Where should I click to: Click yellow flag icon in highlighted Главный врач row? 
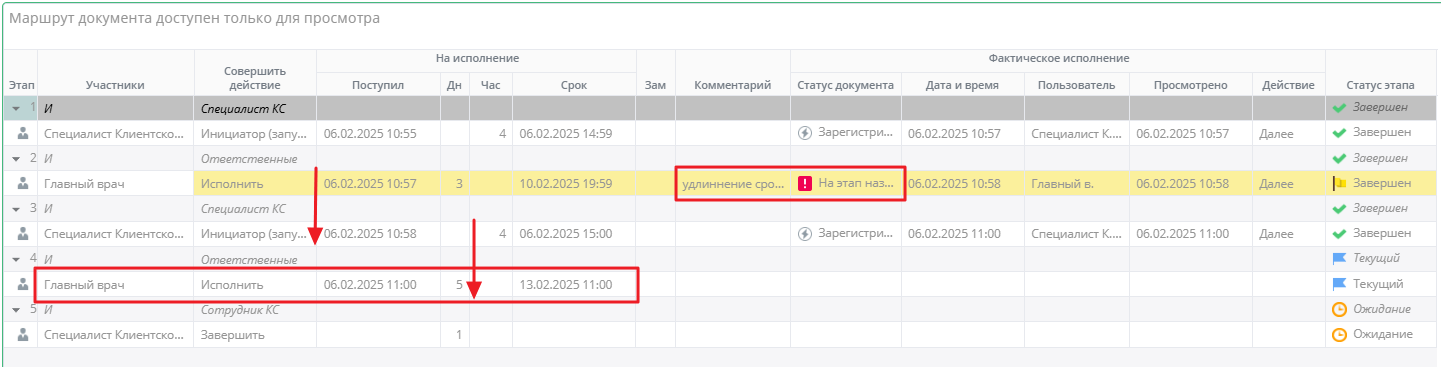click(x=1340, y=183)
